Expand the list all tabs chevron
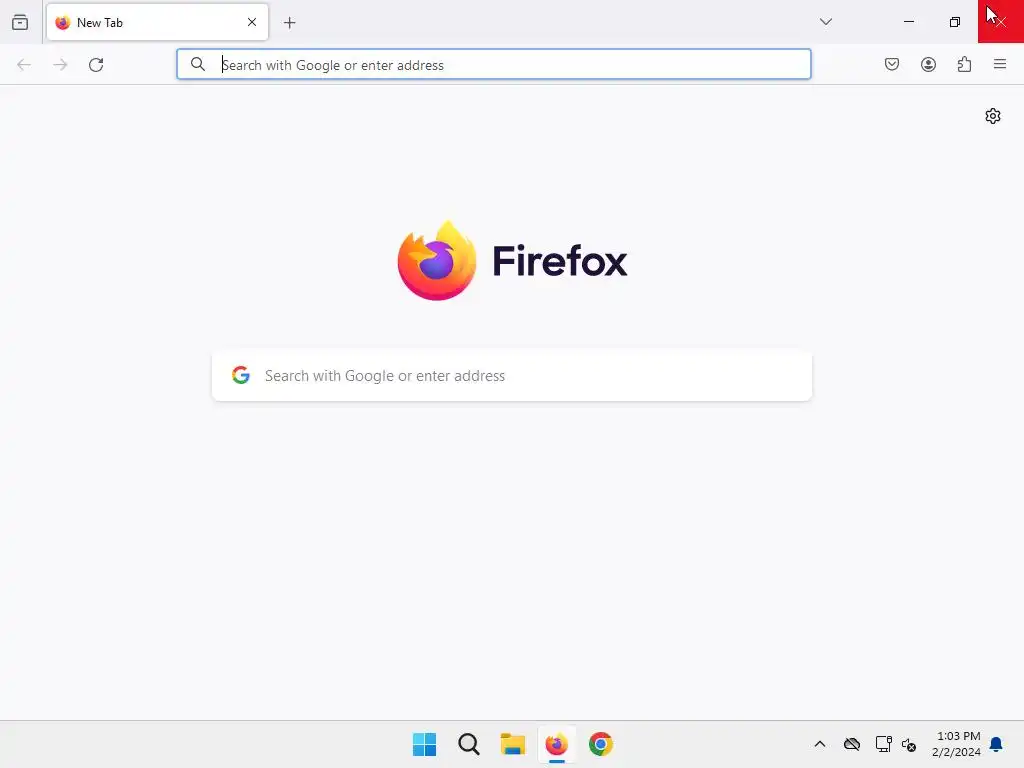Screen dimensions: 1024x768 (825, 22)
